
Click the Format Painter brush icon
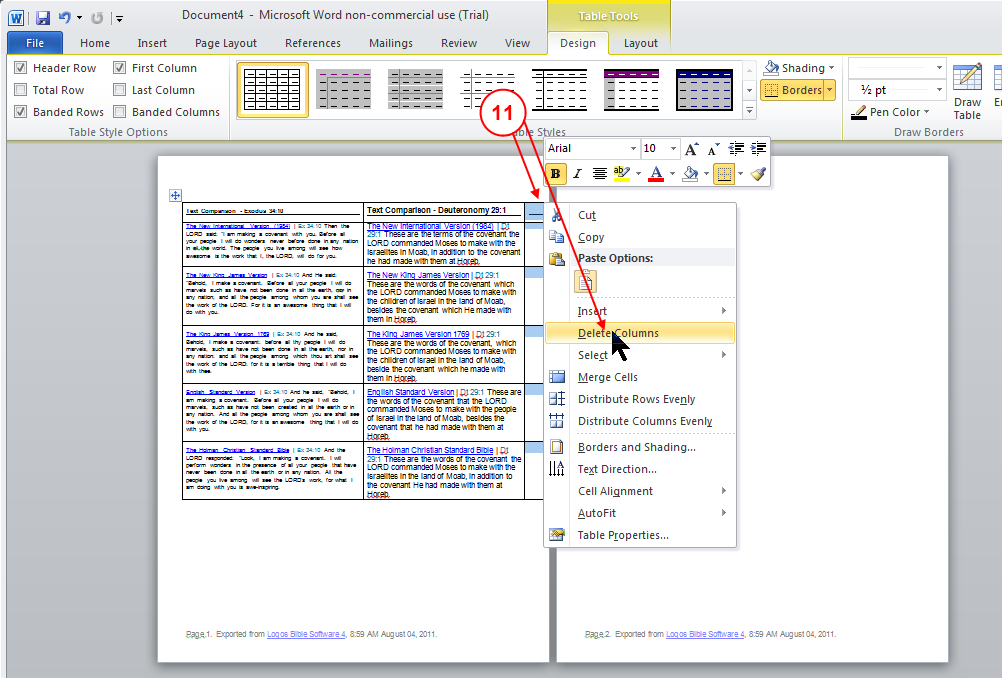pos(758,173)
